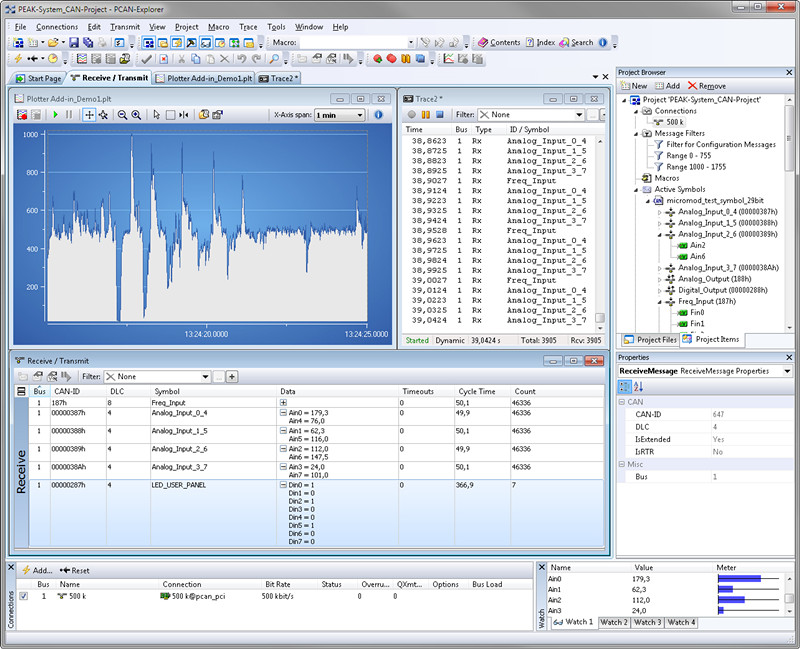
Task: Click the Add... button in Connections panel
Action: pos(36,570)
